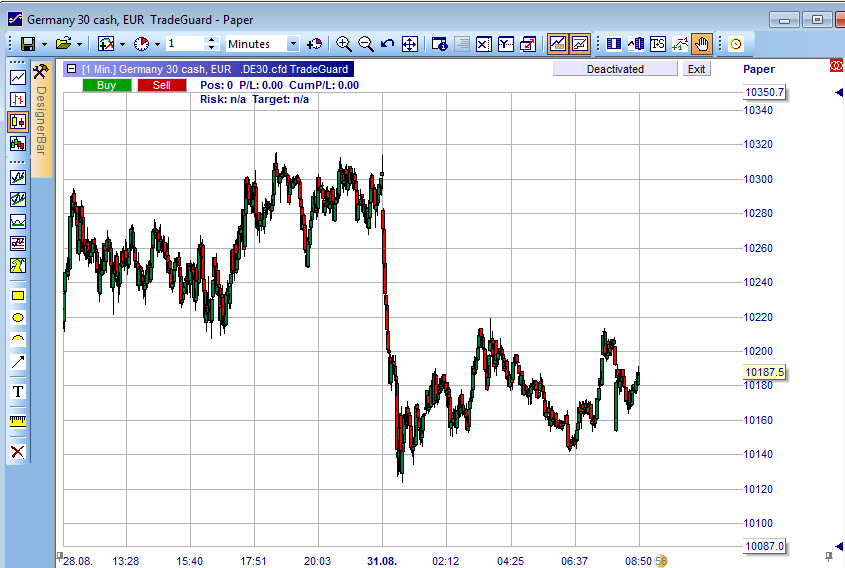Click the detach window red arrow icon
This screenshot has height=568, width=845.
pos(528,44)
